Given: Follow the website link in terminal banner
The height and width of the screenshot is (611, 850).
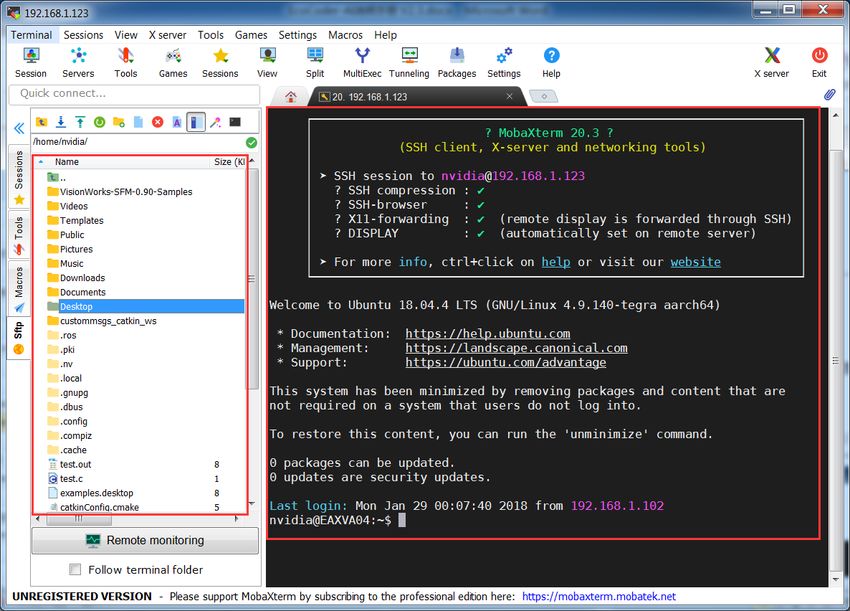Looking at the screenshot, I should (696, 262).
